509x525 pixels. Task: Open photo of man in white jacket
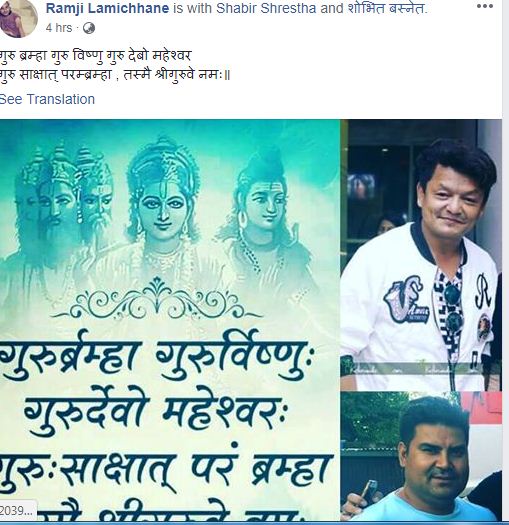click(x=421, y=255)
